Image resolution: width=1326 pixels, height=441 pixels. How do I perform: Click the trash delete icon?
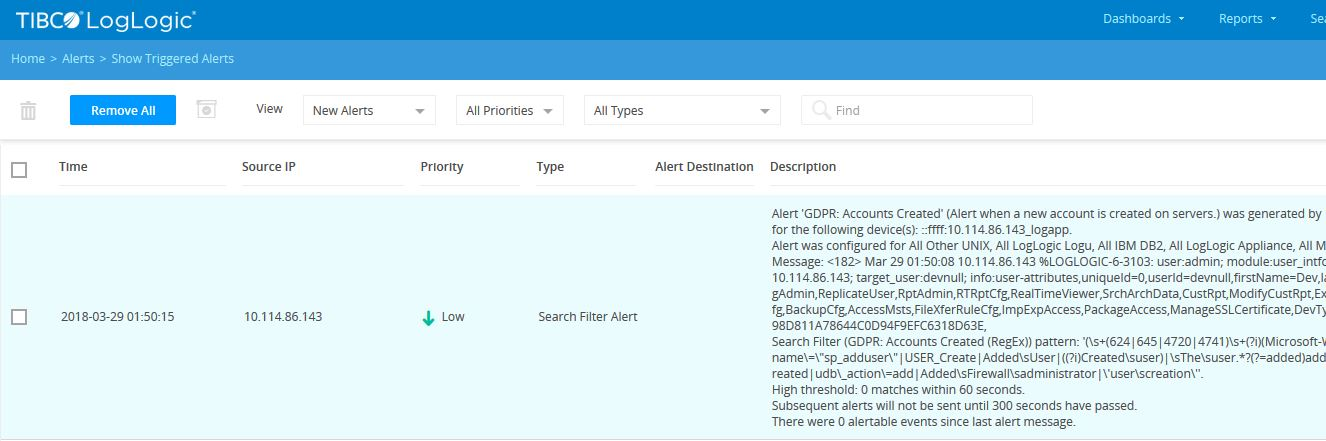pyautogui.click(x=28, y=111)
